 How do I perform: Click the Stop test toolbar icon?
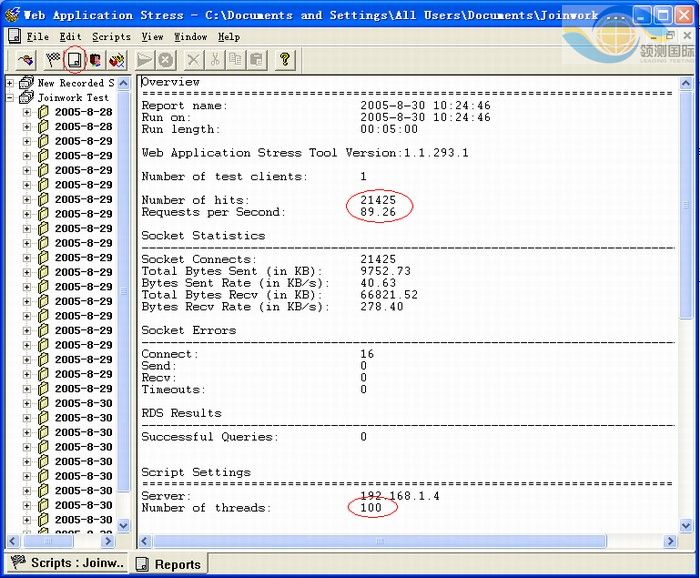pyautogui.click(x=166, y=59)
